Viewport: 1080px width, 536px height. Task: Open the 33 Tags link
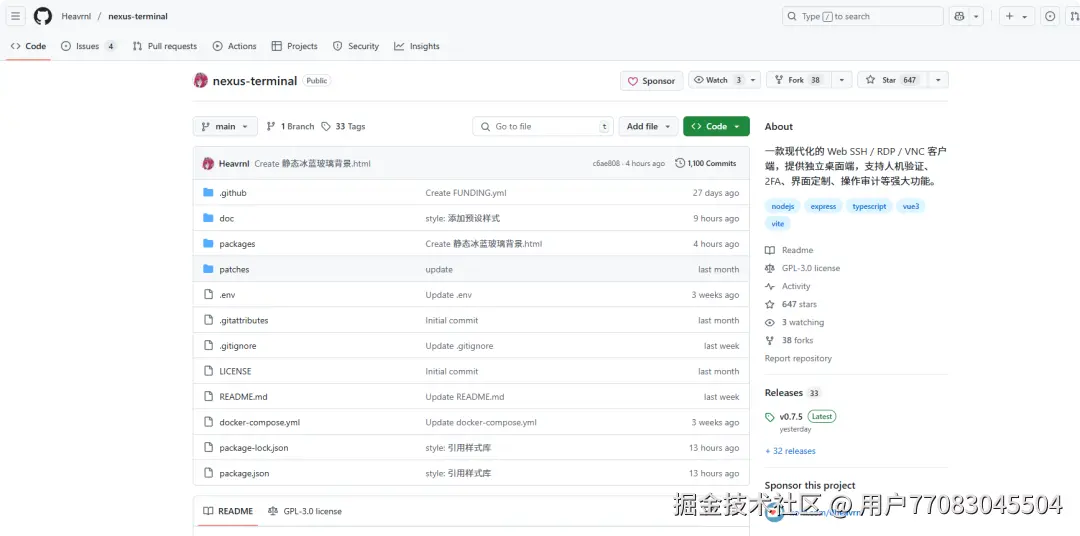[343, 126]
